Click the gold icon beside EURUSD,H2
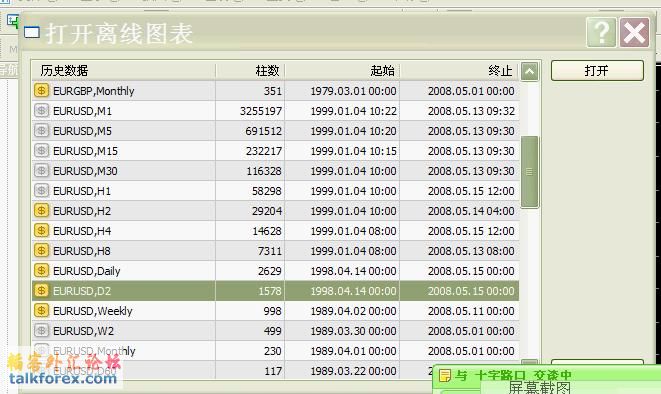The image size is (661, 394). click(x=41, y=210)
